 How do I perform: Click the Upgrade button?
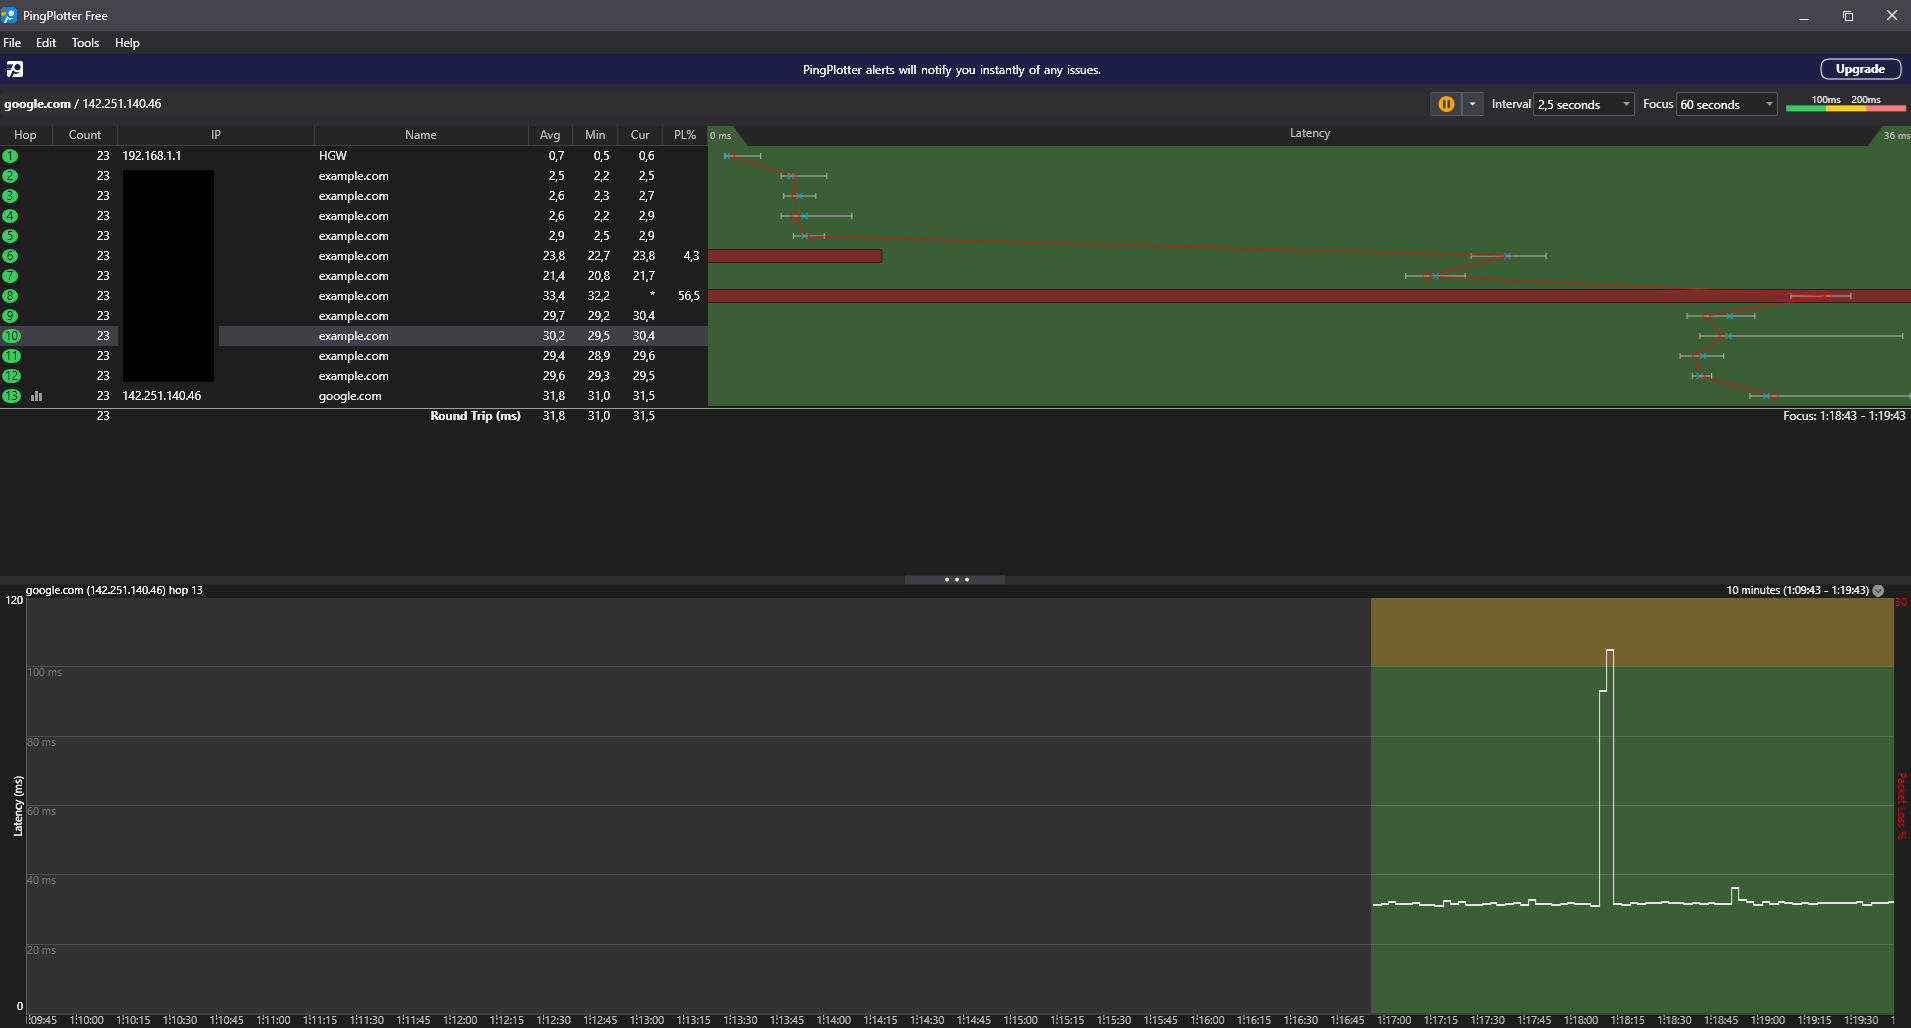(x=1860, y=69)
